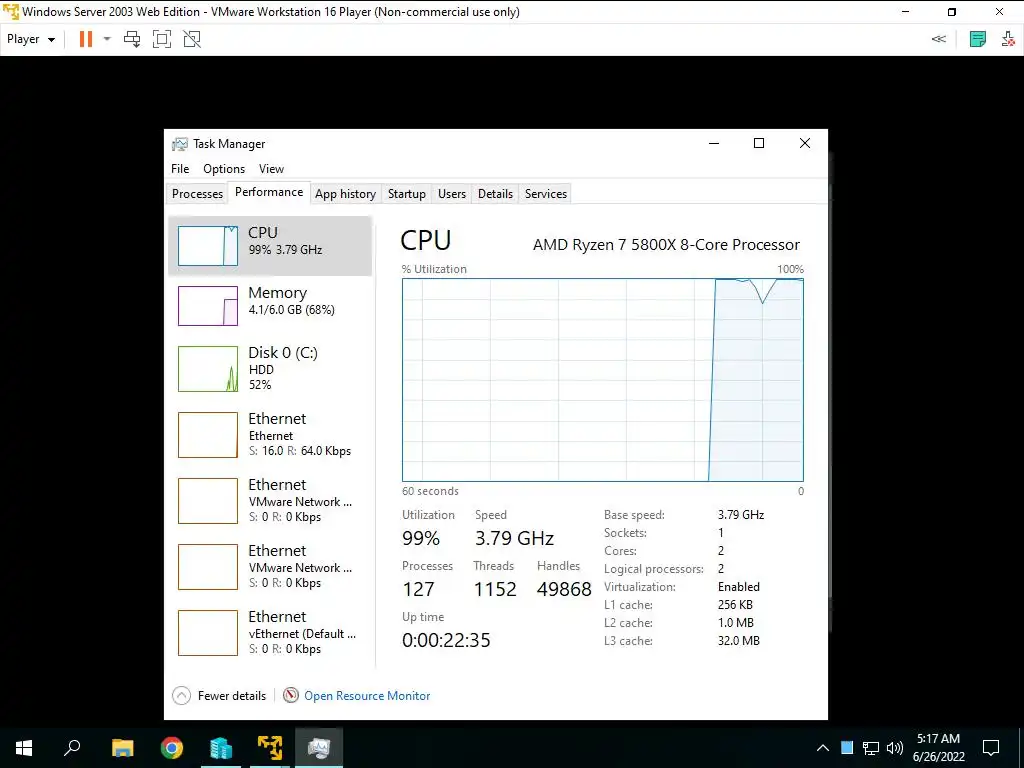Screen dimensions: 1024x768
Task: Enter full screen mode icon in VMware toolbar
Action: point(162,39)
